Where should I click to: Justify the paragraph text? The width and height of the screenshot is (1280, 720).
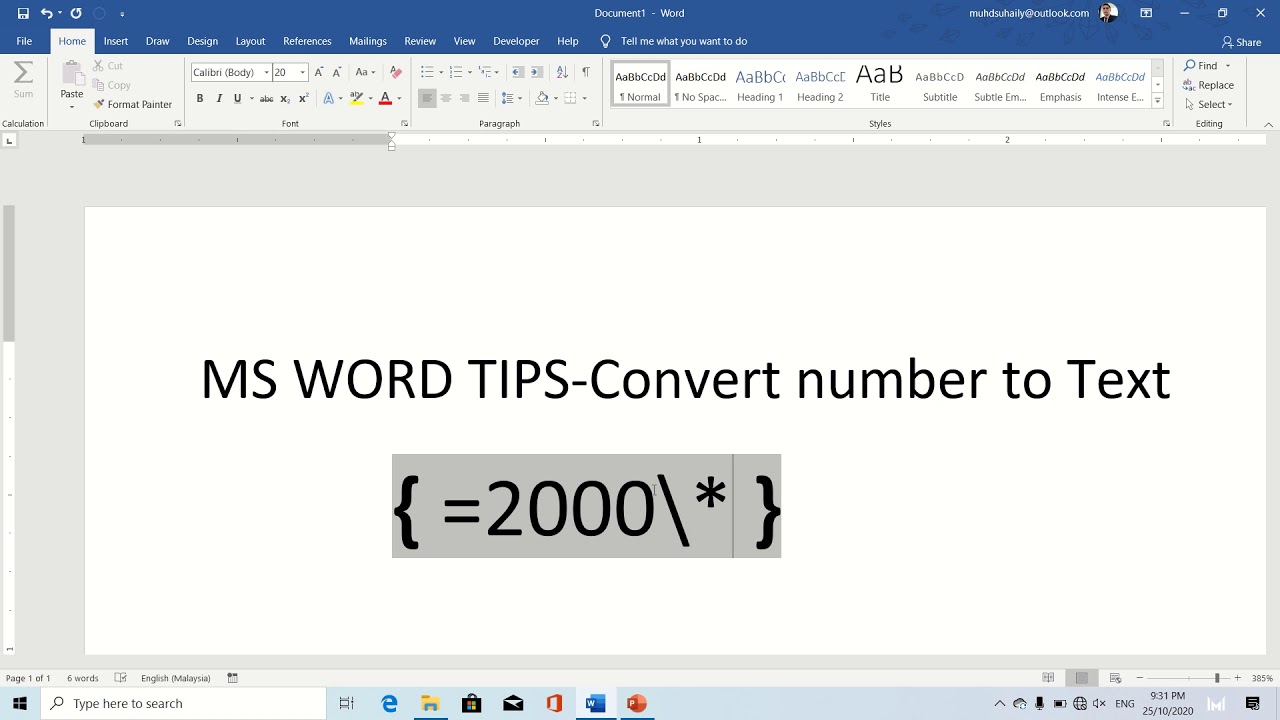483,98
